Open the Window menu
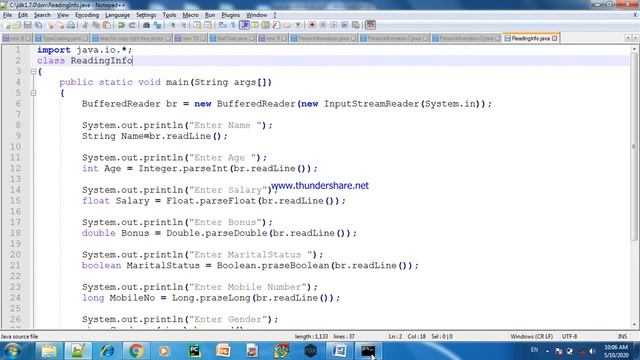 [x=257, y=15]
